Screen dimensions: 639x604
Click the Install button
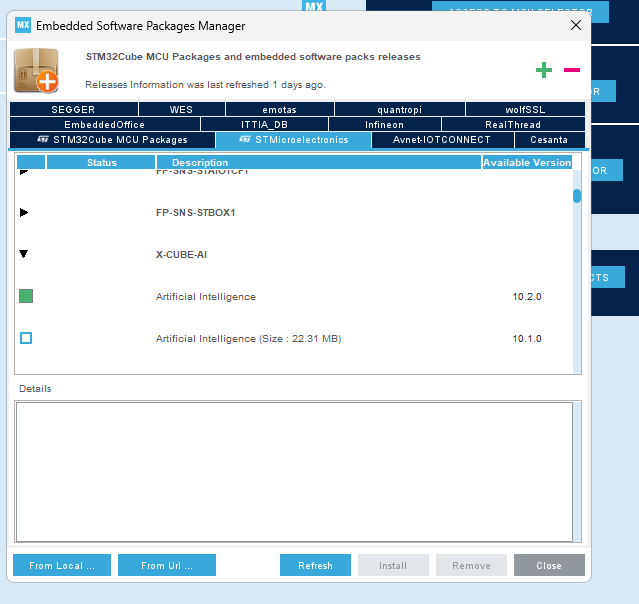393,565
